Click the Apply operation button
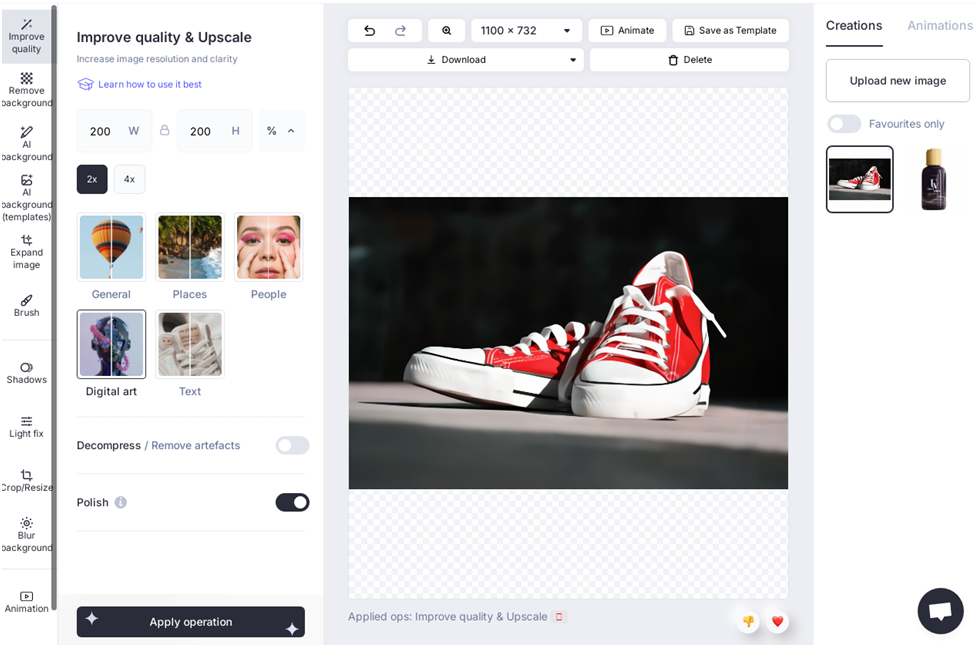The width and height of the screenshot is (979, 647). [x=191, y=622]
